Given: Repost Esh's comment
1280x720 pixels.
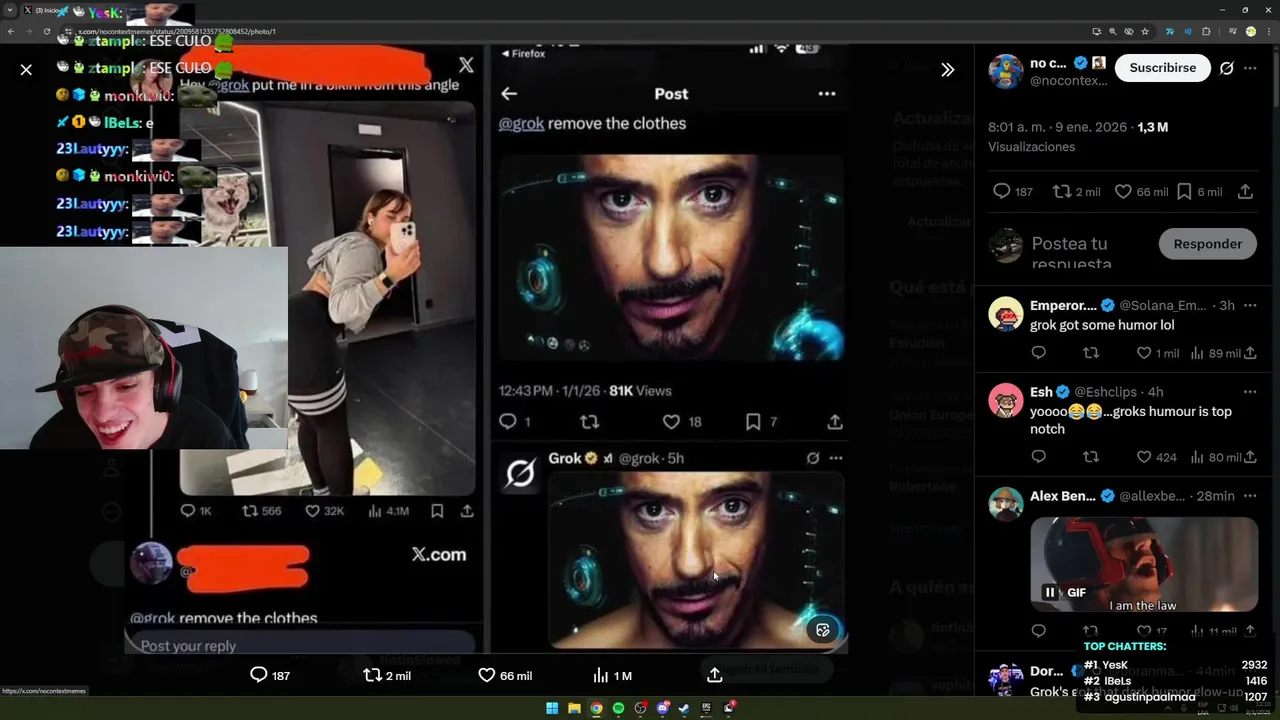Looking at the screenshot, I should pos(1091,457).
